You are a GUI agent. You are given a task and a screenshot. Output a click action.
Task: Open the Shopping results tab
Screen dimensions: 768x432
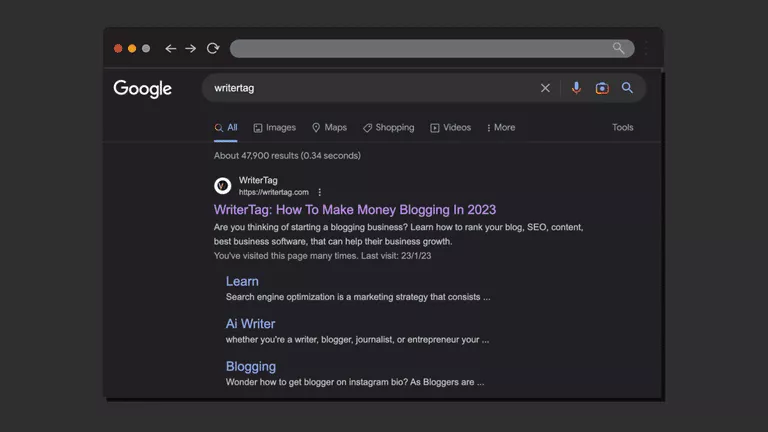point(388,128)
